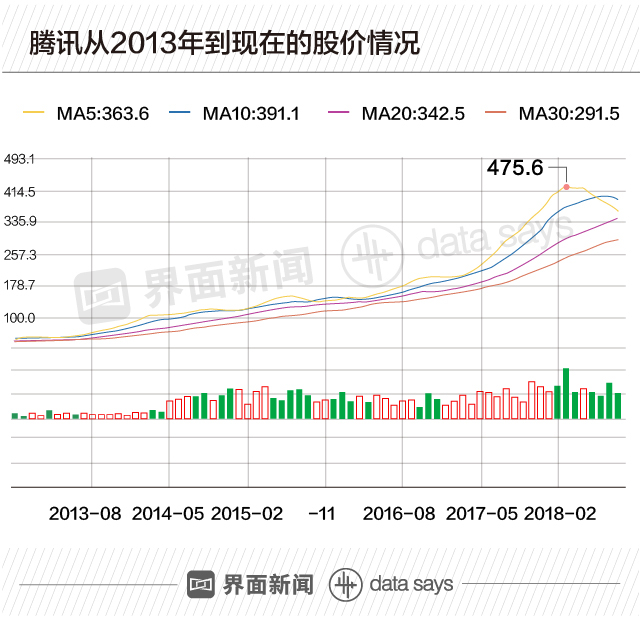Click the MA5:363.6 legend label

pos(103,113)
